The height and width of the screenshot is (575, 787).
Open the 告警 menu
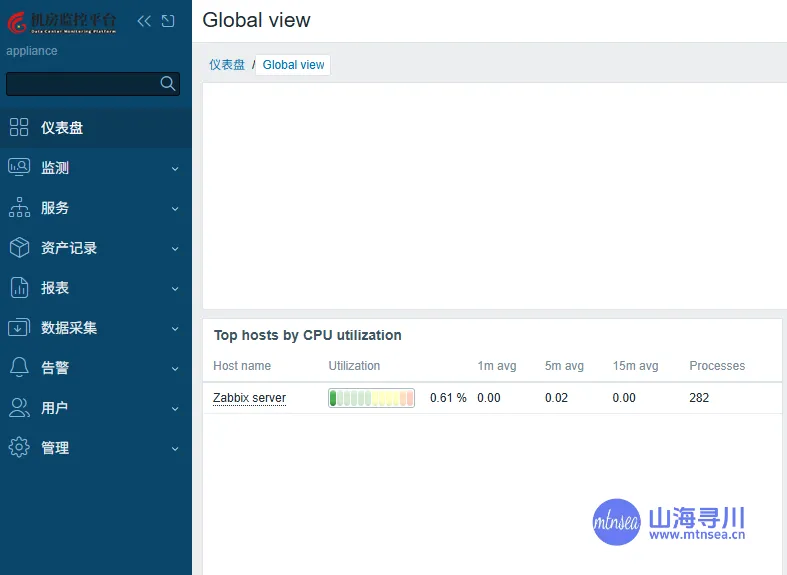pos(96,368)
